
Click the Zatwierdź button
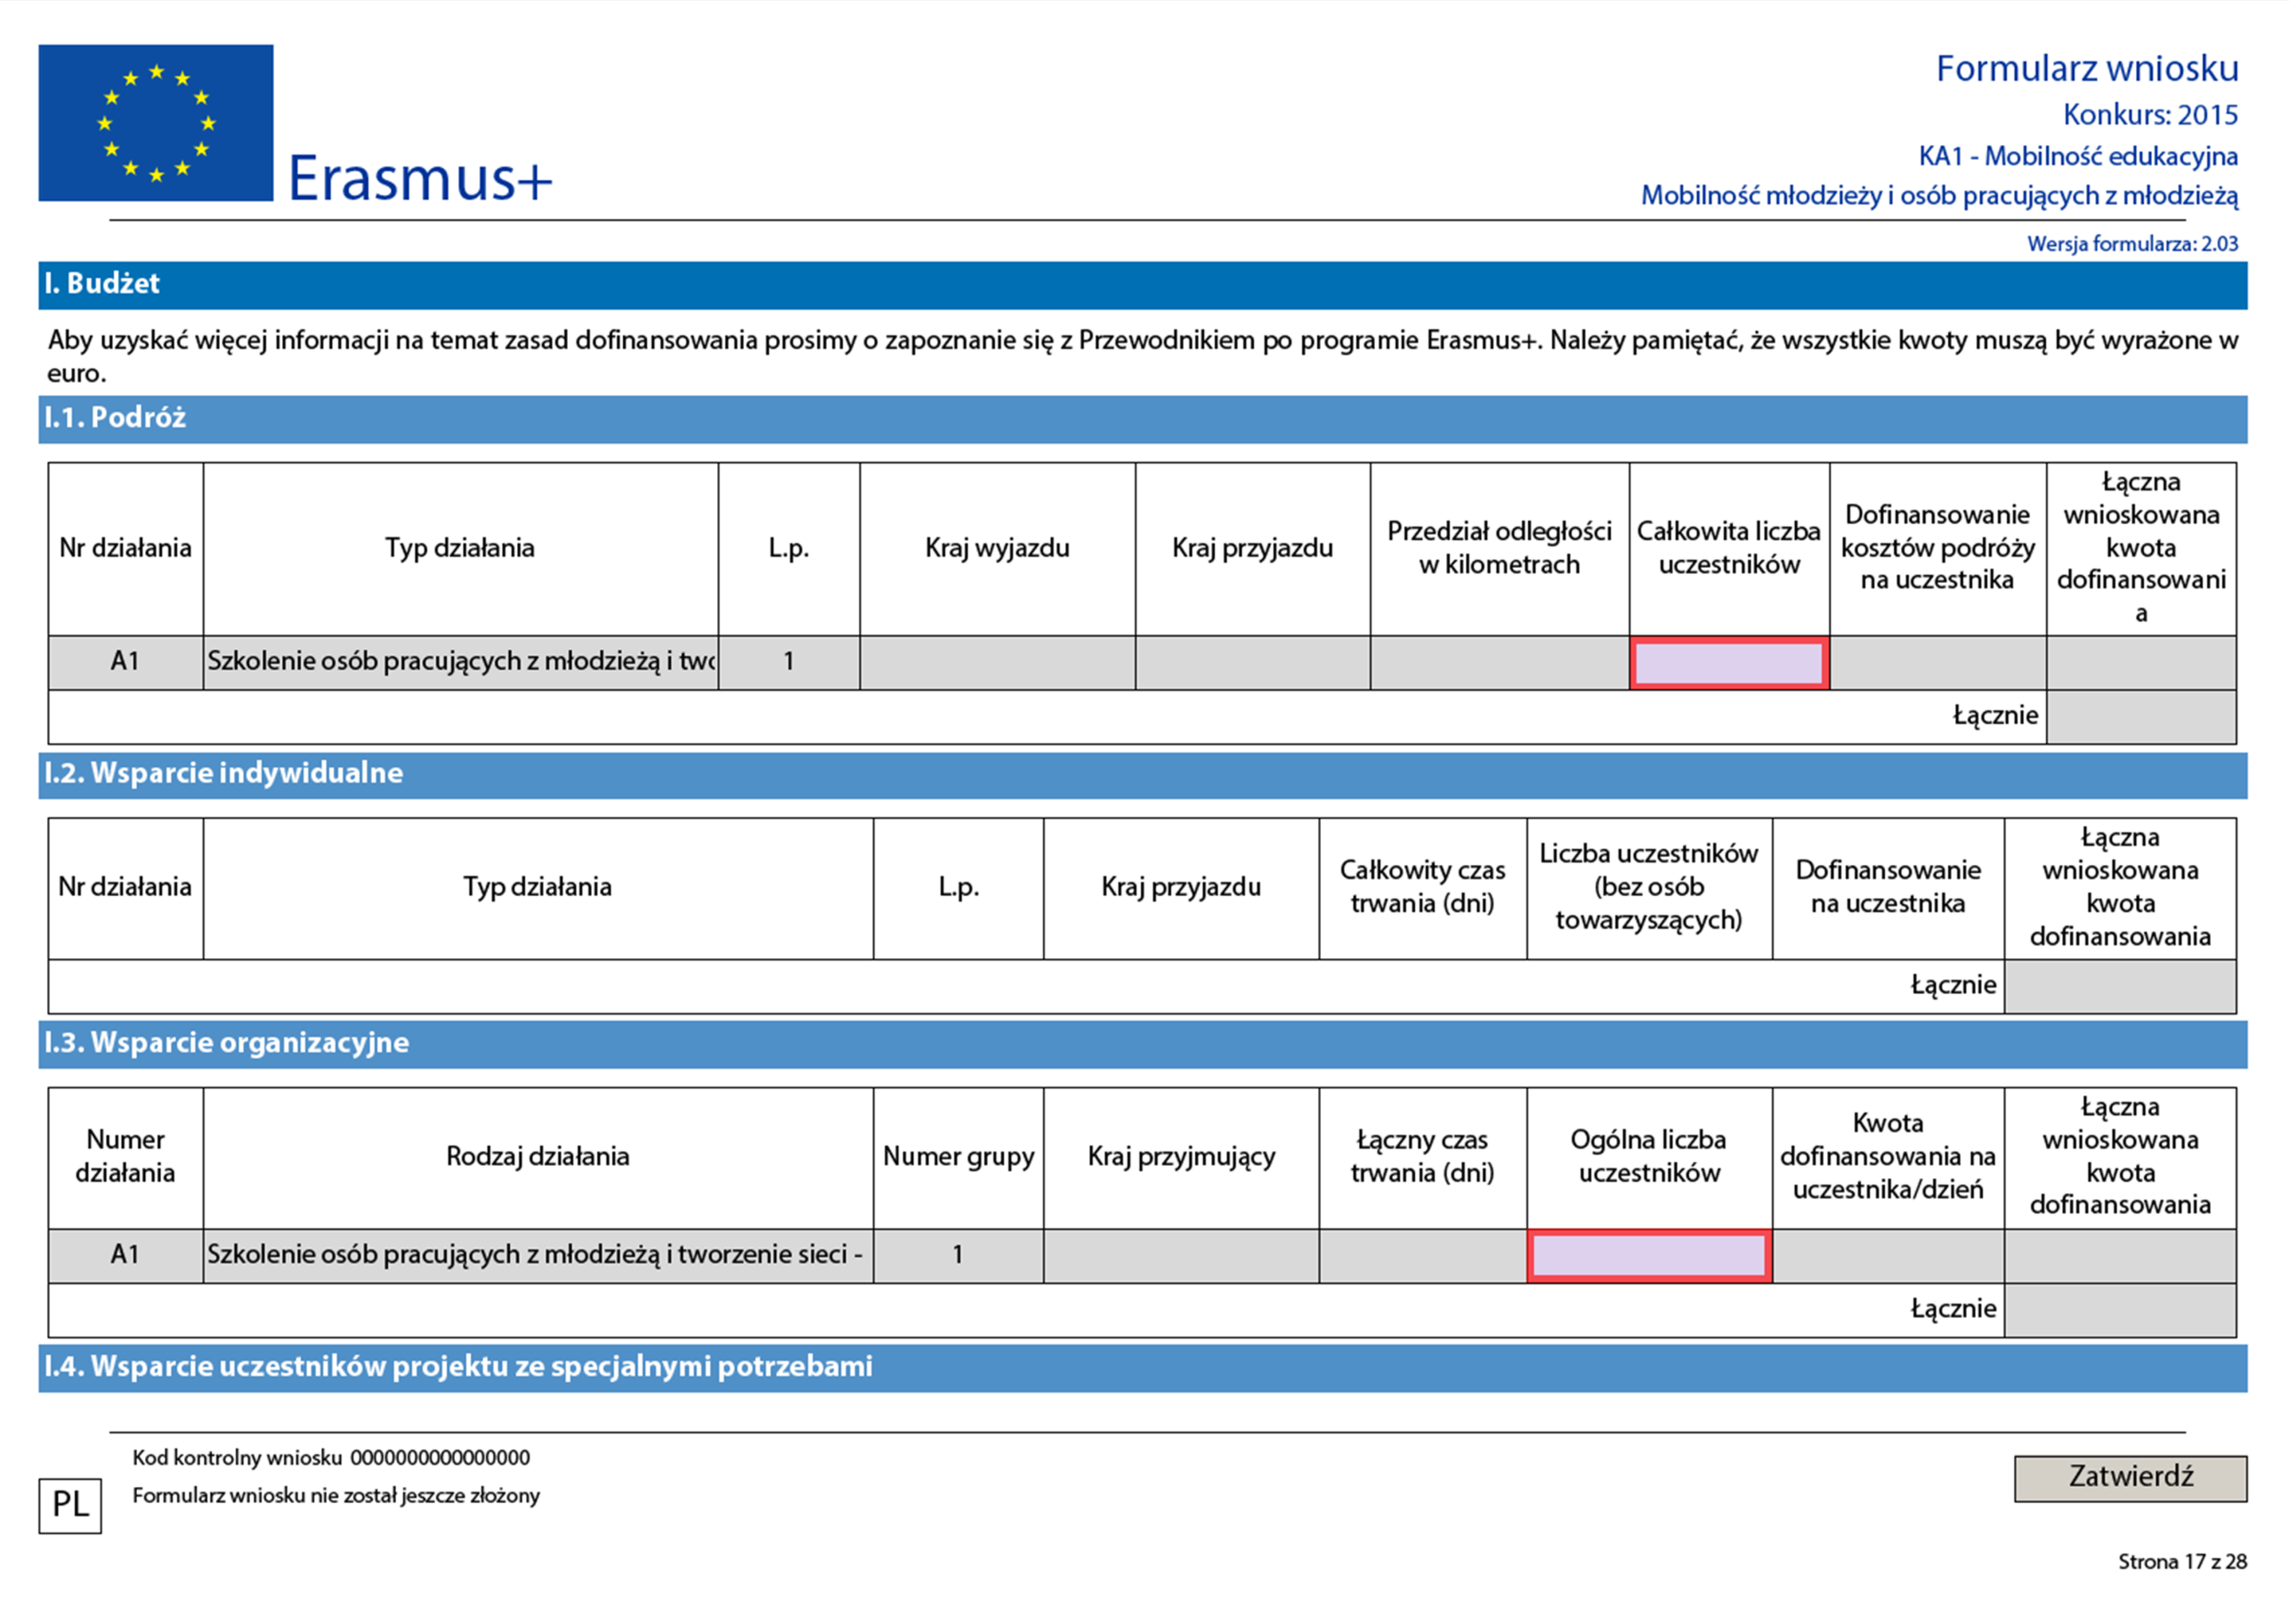tap(2129, 1478)
